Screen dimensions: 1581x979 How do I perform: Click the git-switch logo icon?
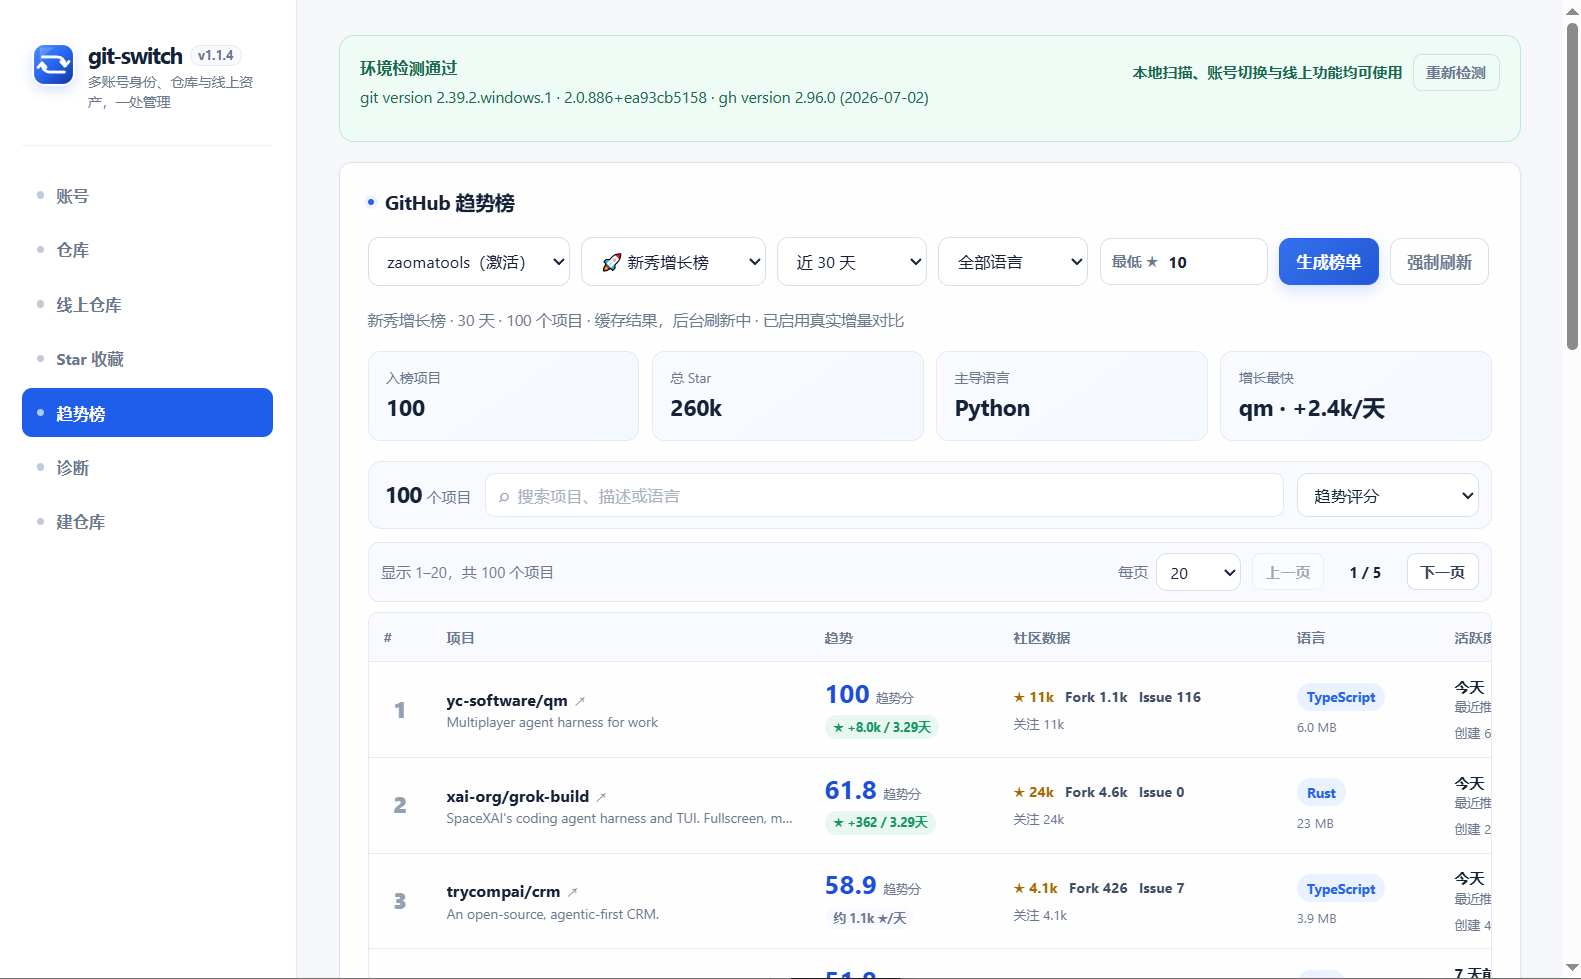pyautogui.click(x=53, y=65)
